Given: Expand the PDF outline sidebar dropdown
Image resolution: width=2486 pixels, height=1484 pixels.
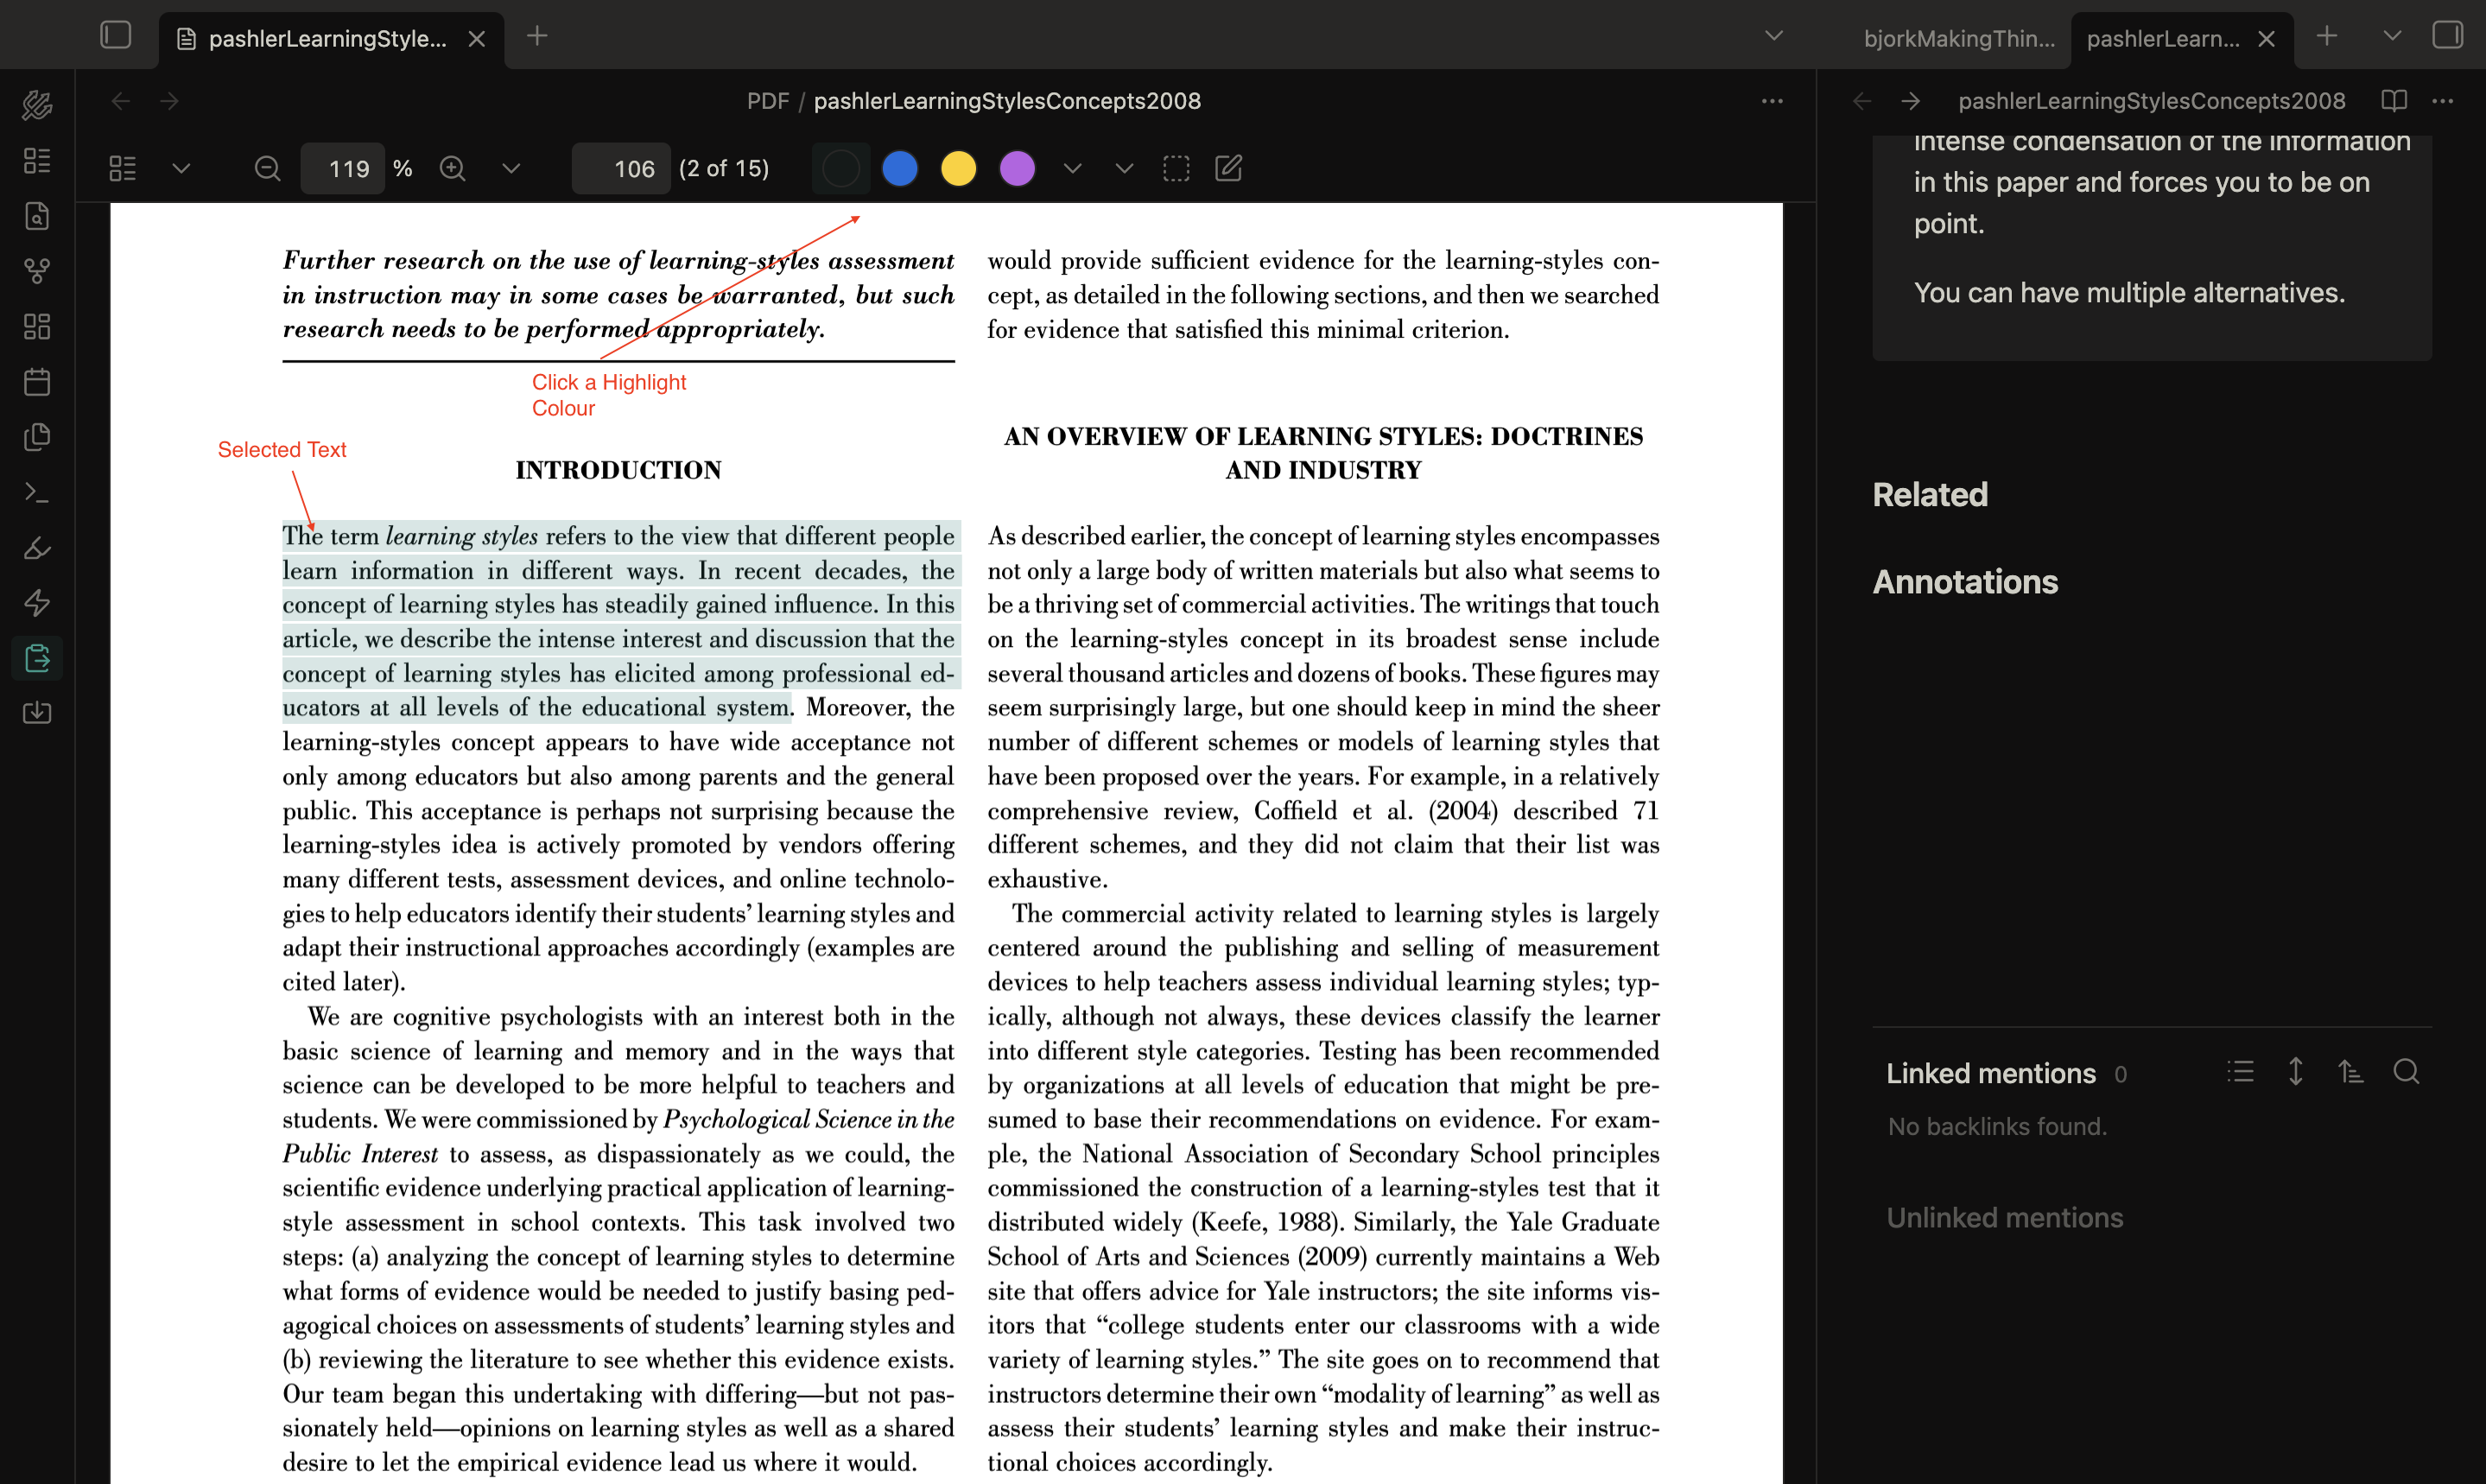Looking at the screenshot, I should point(181,169).
